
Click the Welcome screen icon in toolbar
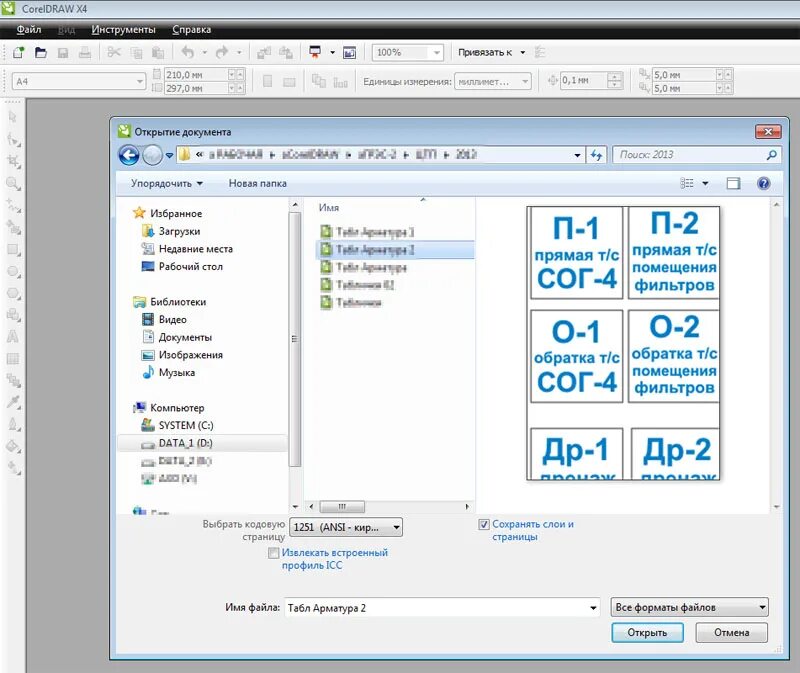click(x=349, y=53)
